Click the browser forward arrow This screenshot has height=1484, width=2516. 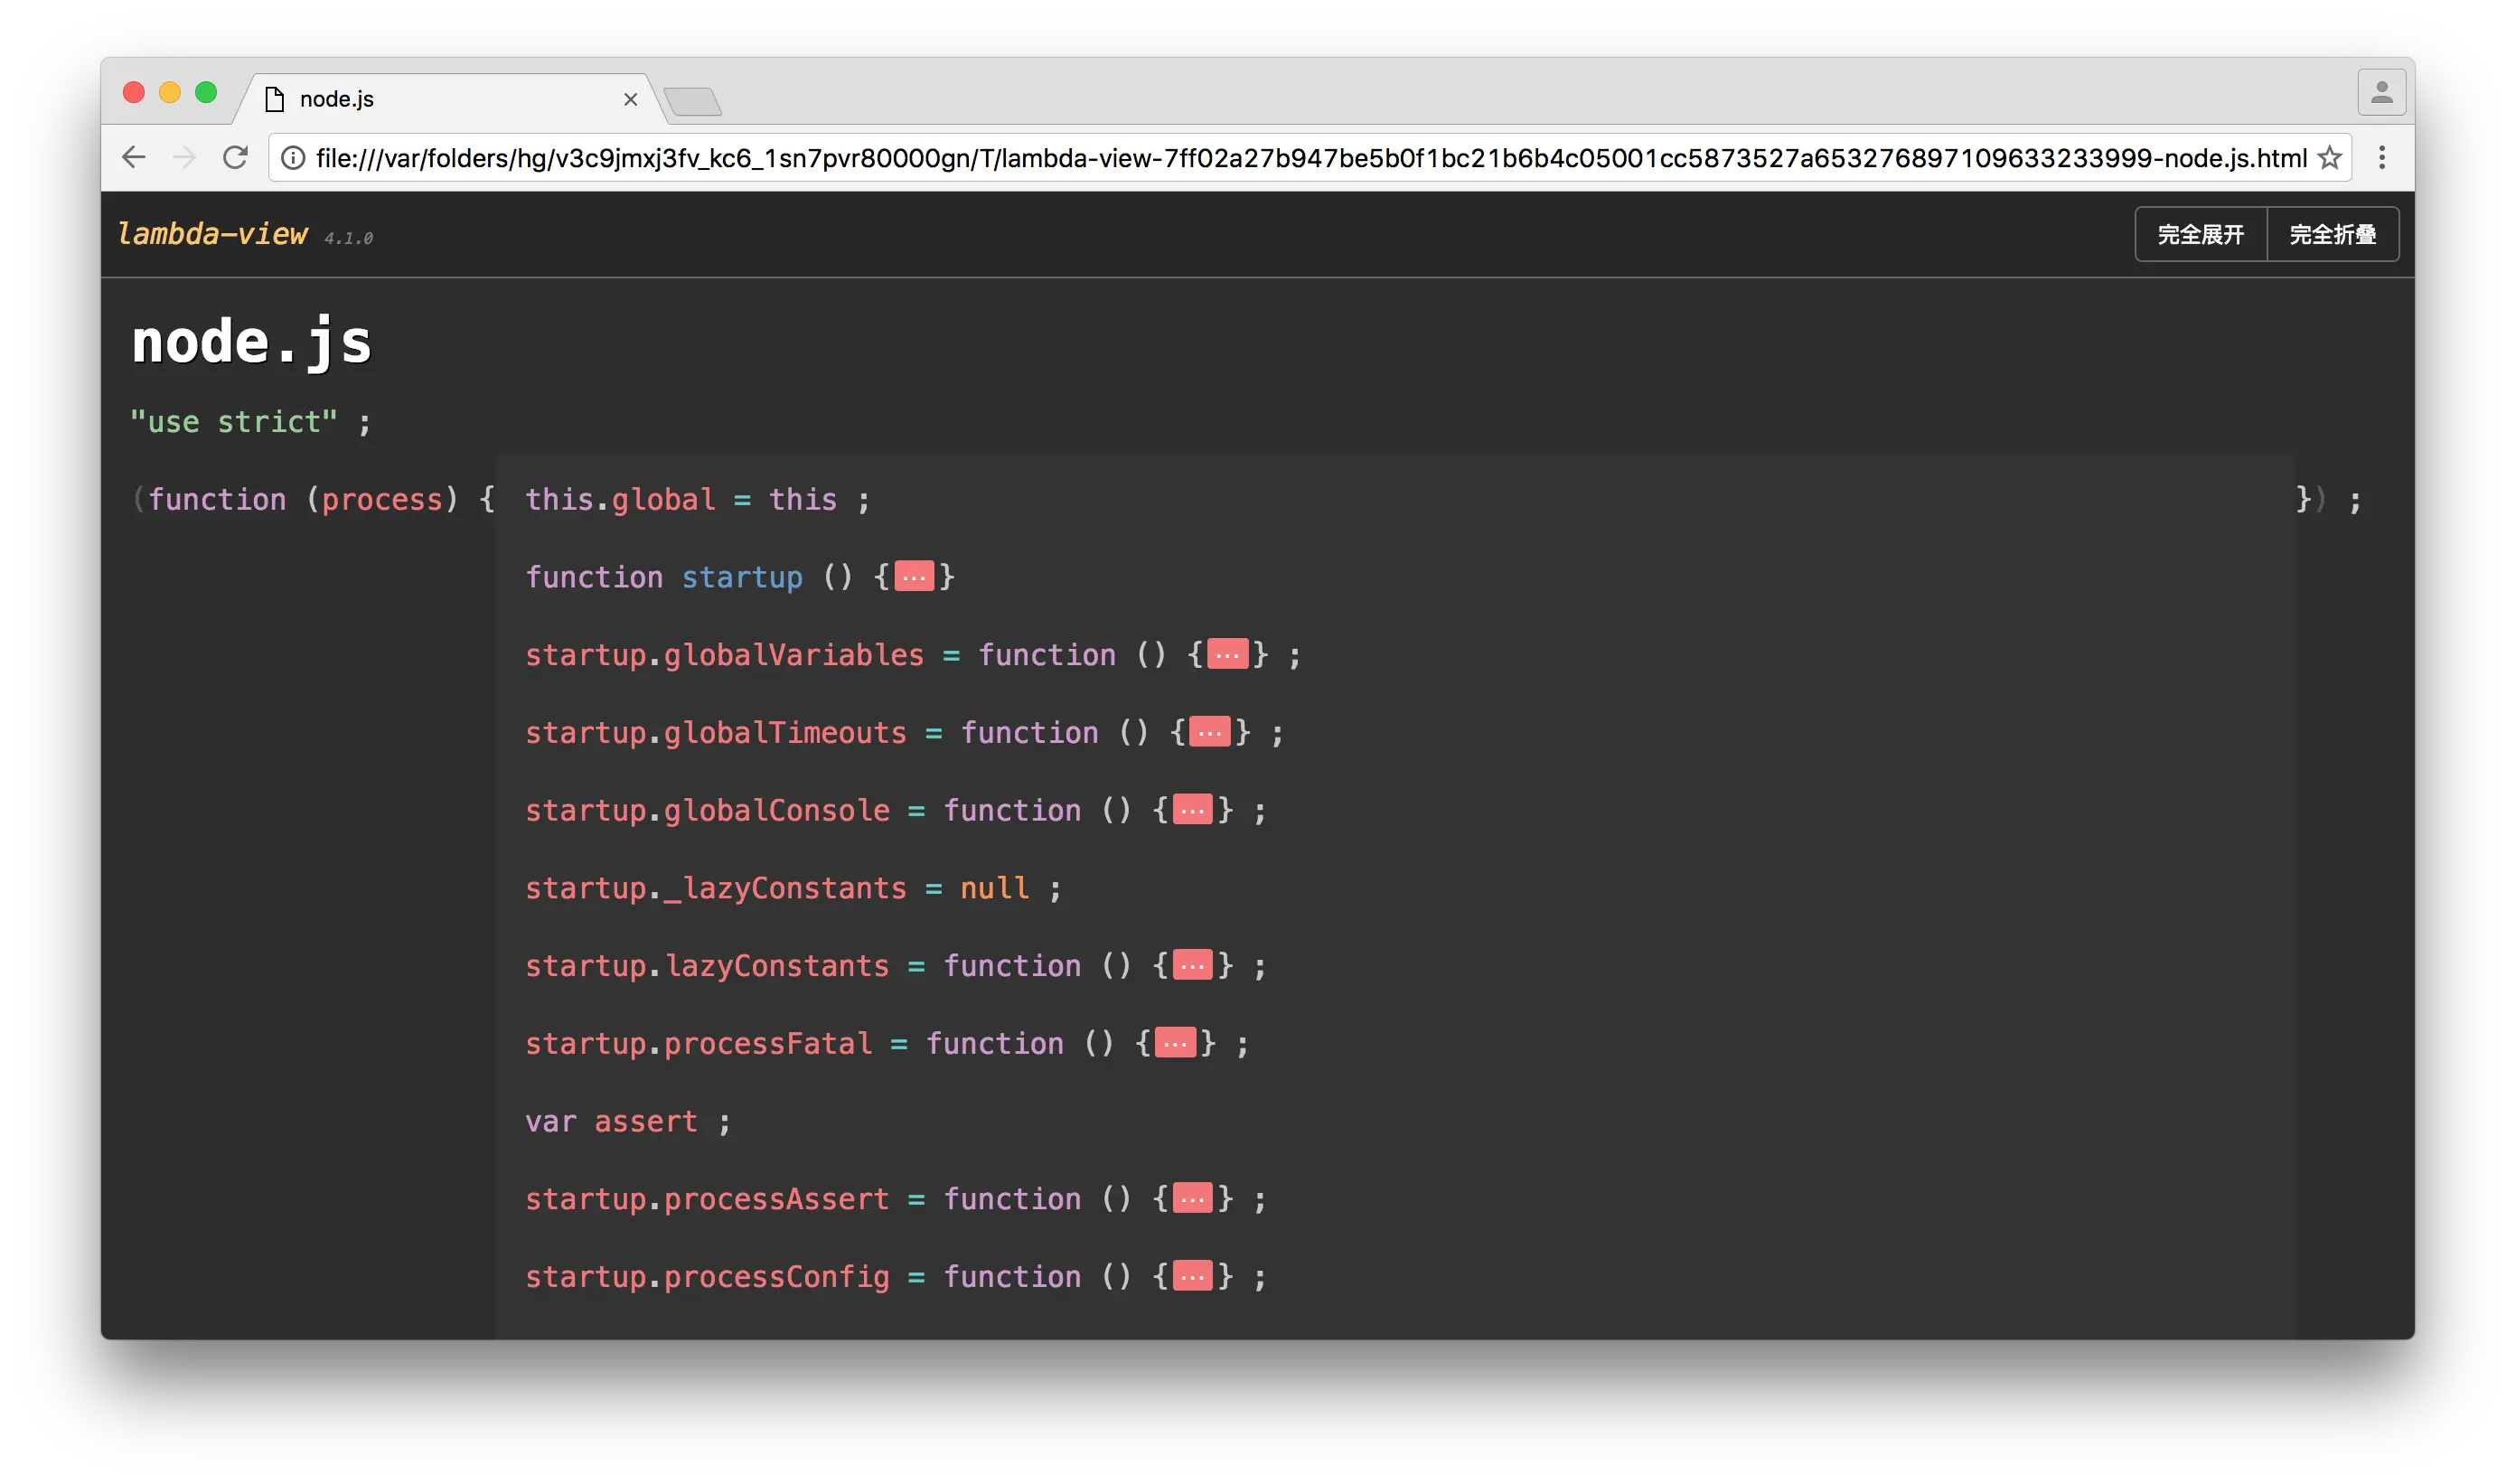tap(184, 157)
